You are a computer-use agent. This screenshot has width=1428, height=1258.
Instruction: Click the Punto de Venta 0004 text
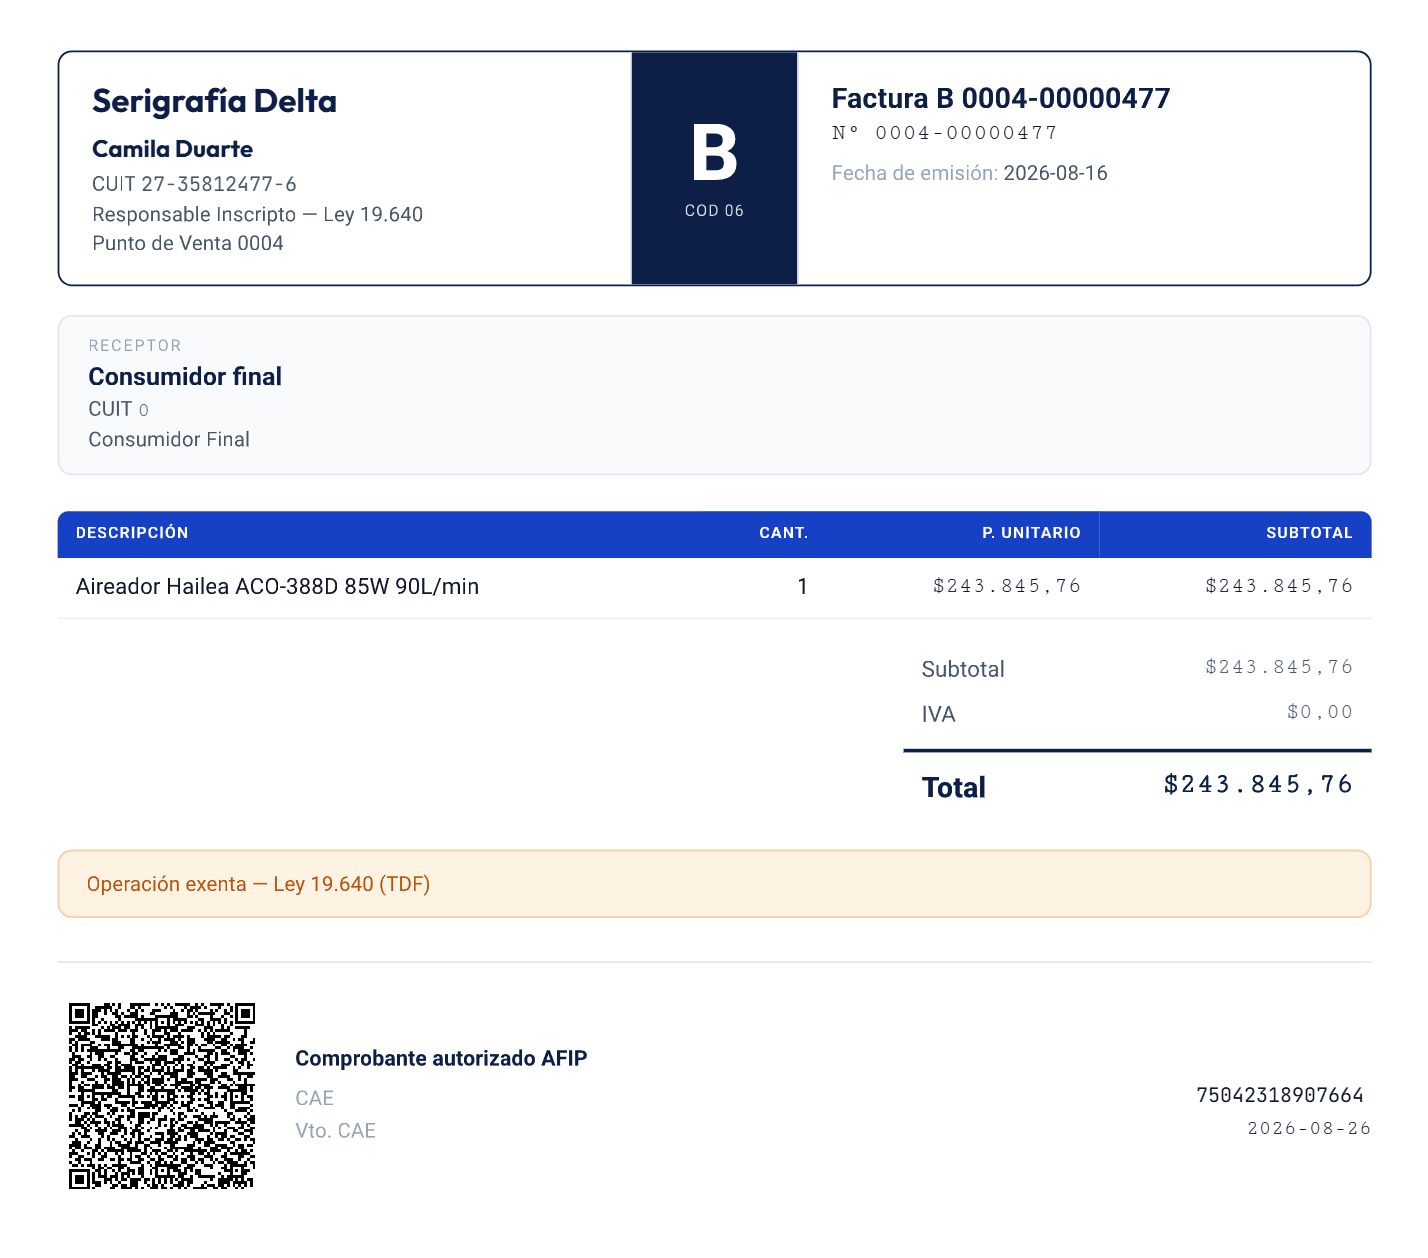tap(188, 243)
